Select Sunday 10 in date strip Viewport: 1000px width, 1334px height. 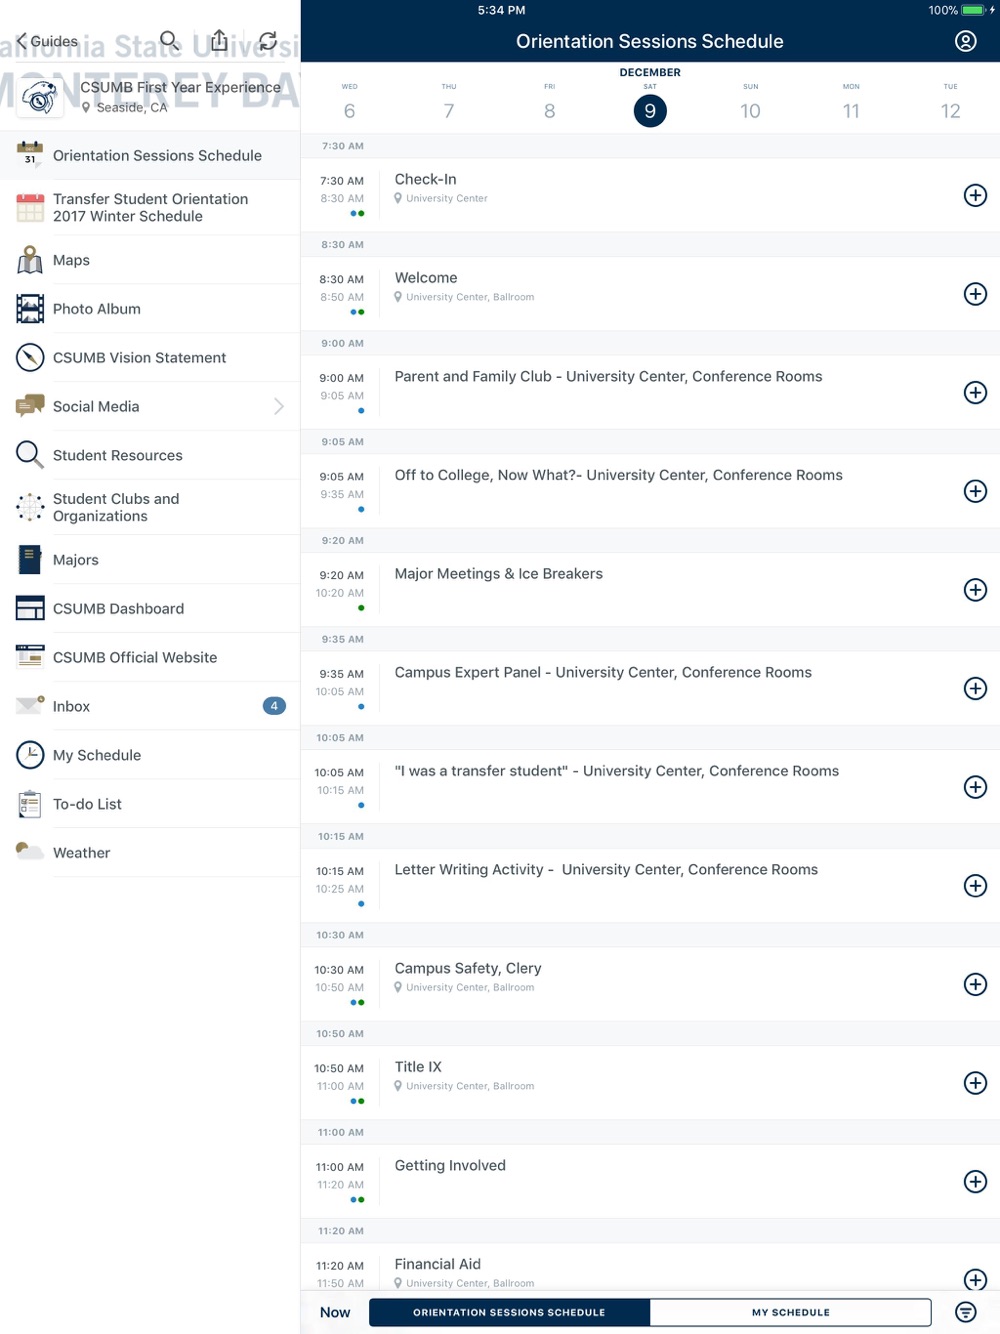tap(750, 103)
